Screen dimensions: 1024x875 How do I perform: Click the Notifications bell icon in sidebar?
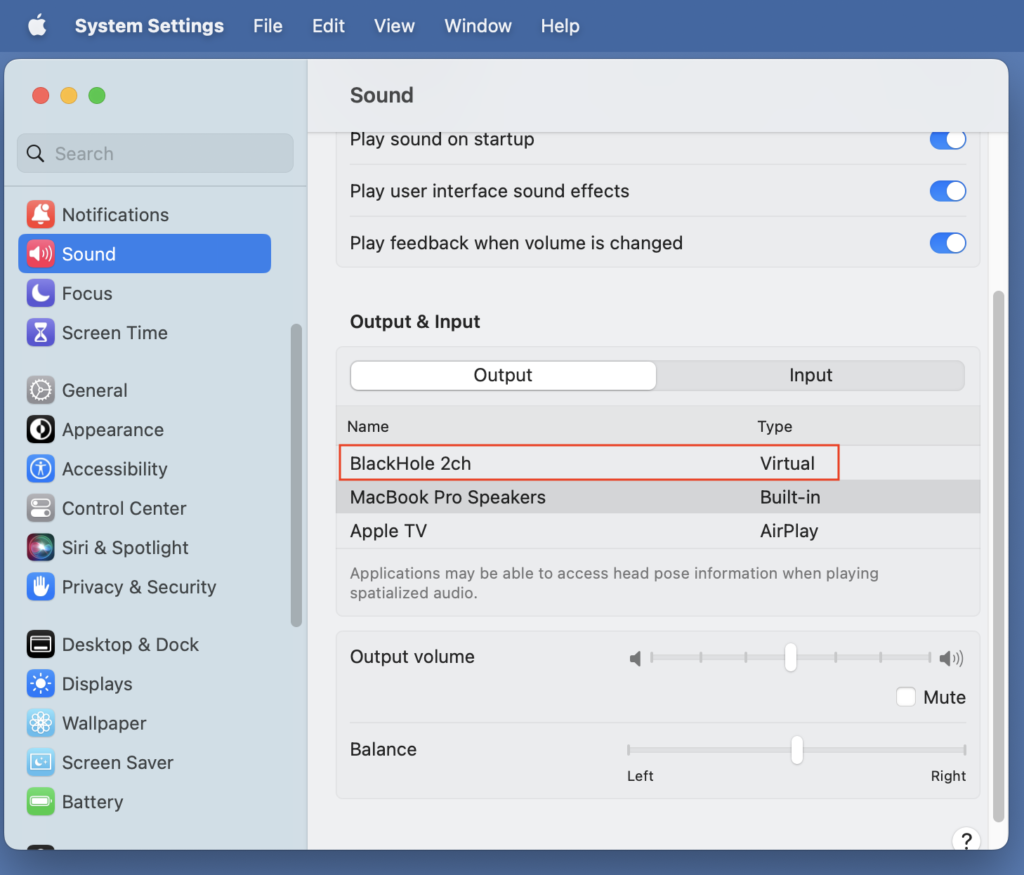40,214
